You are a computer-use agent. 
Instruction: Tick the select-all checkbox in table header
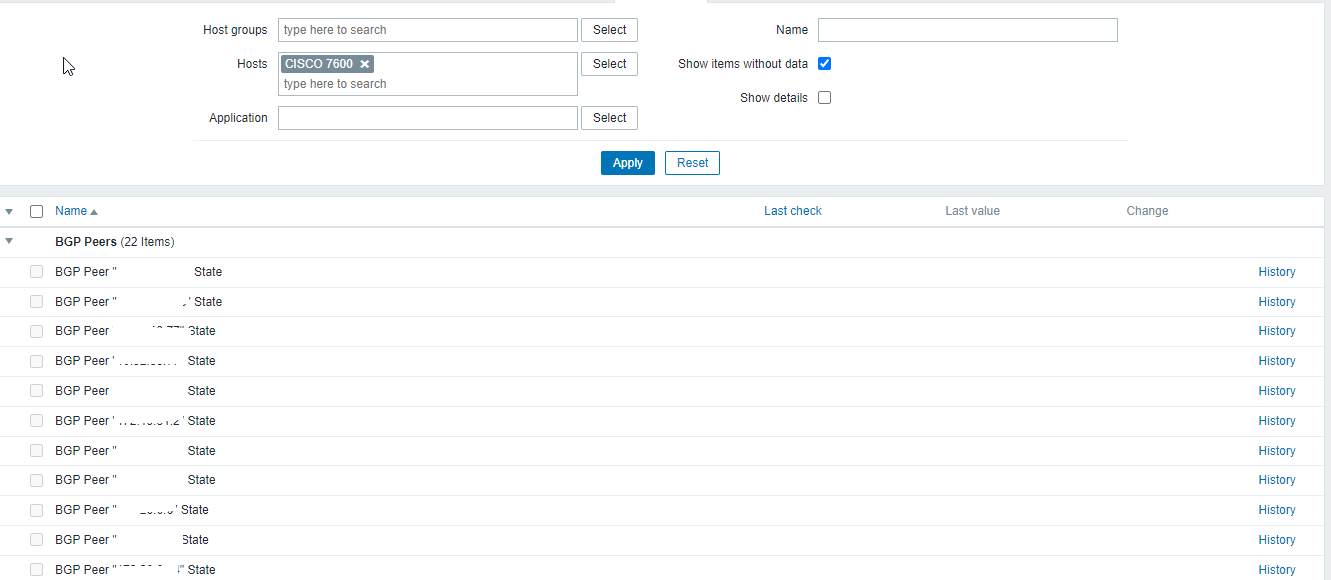point(37,211)
